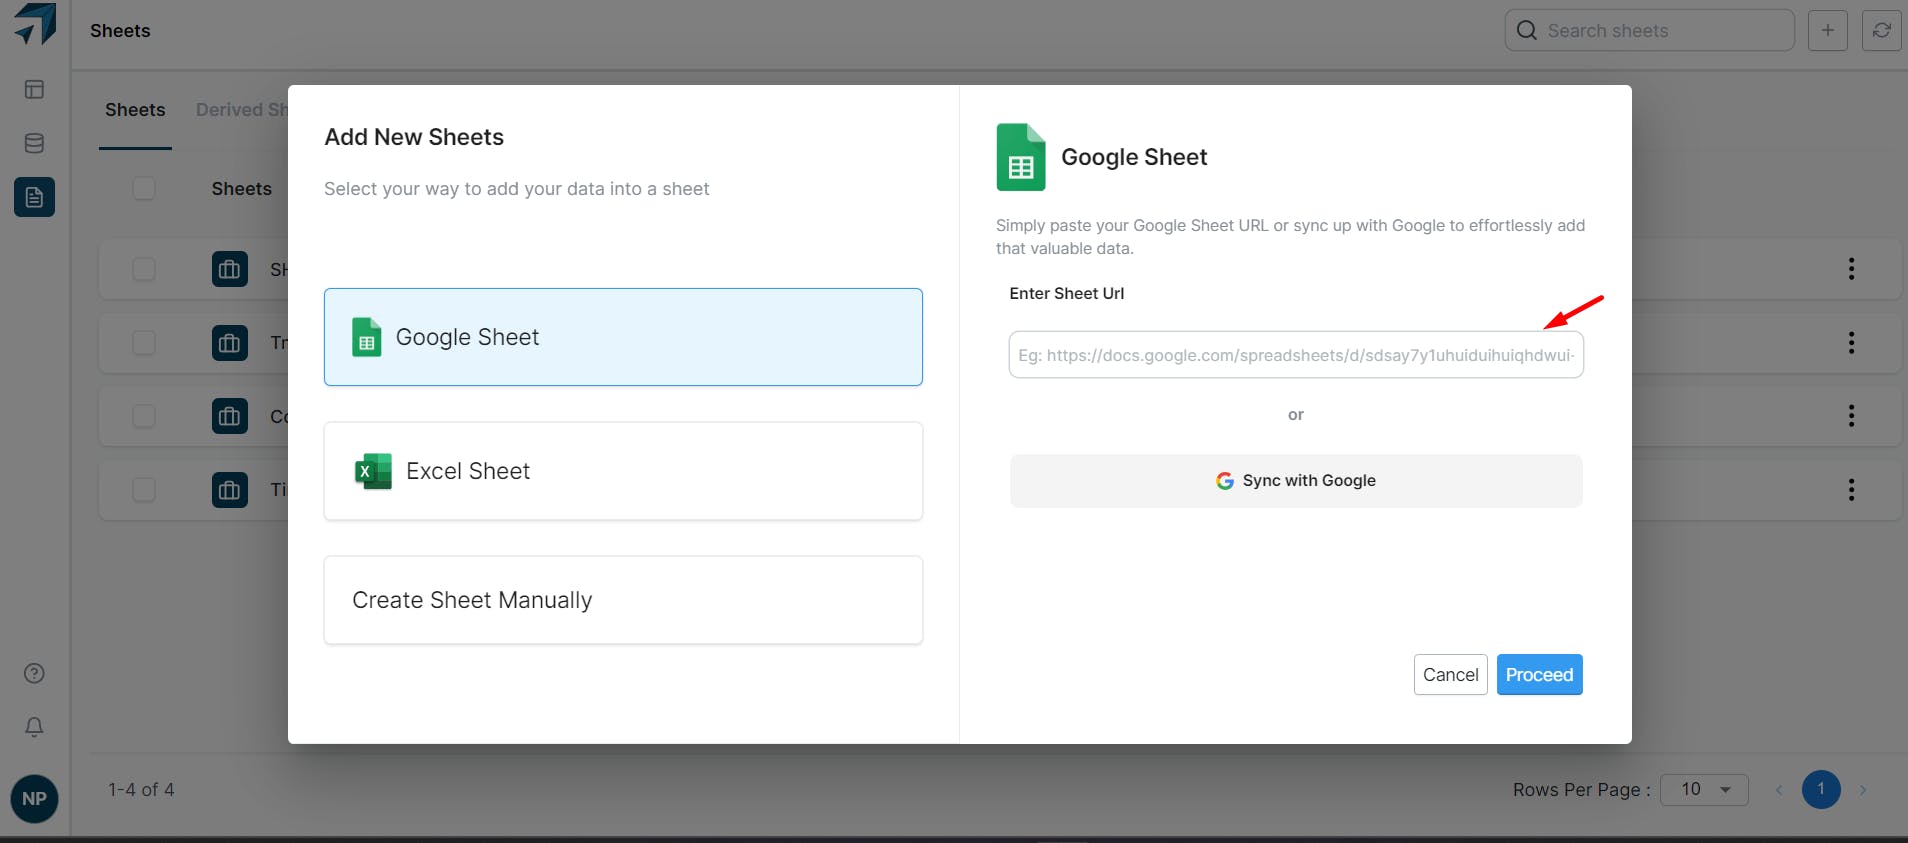Click the search magnifier icon
The height and width of the screenshot is (843, 1908).
click(x=1527, y=30)
